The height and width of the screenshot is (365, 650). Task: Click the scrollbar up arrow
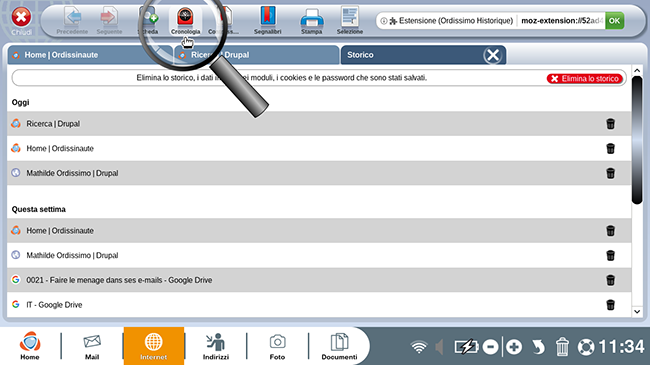tap(637, 71)
